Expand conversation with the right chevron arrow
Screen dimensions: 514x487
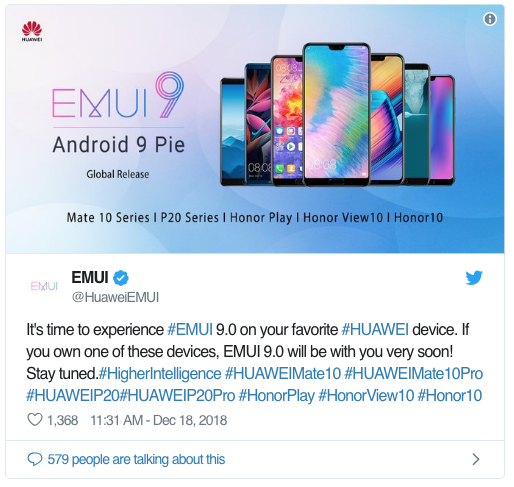click(x=476, y=459)
